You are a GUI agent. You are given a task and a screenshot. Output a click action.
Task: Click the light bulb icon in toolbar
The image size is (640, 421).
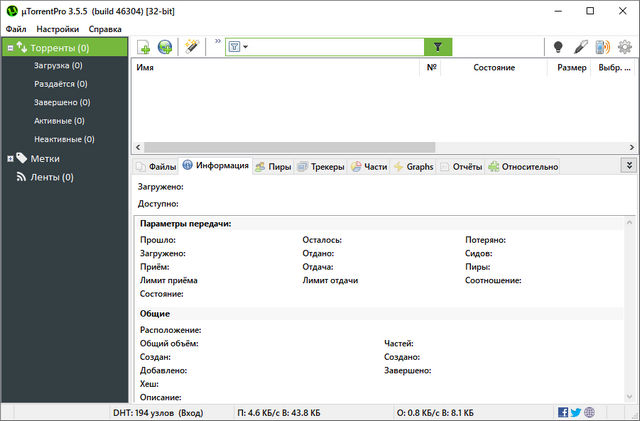pyautogui.click(x=559, y=47)
